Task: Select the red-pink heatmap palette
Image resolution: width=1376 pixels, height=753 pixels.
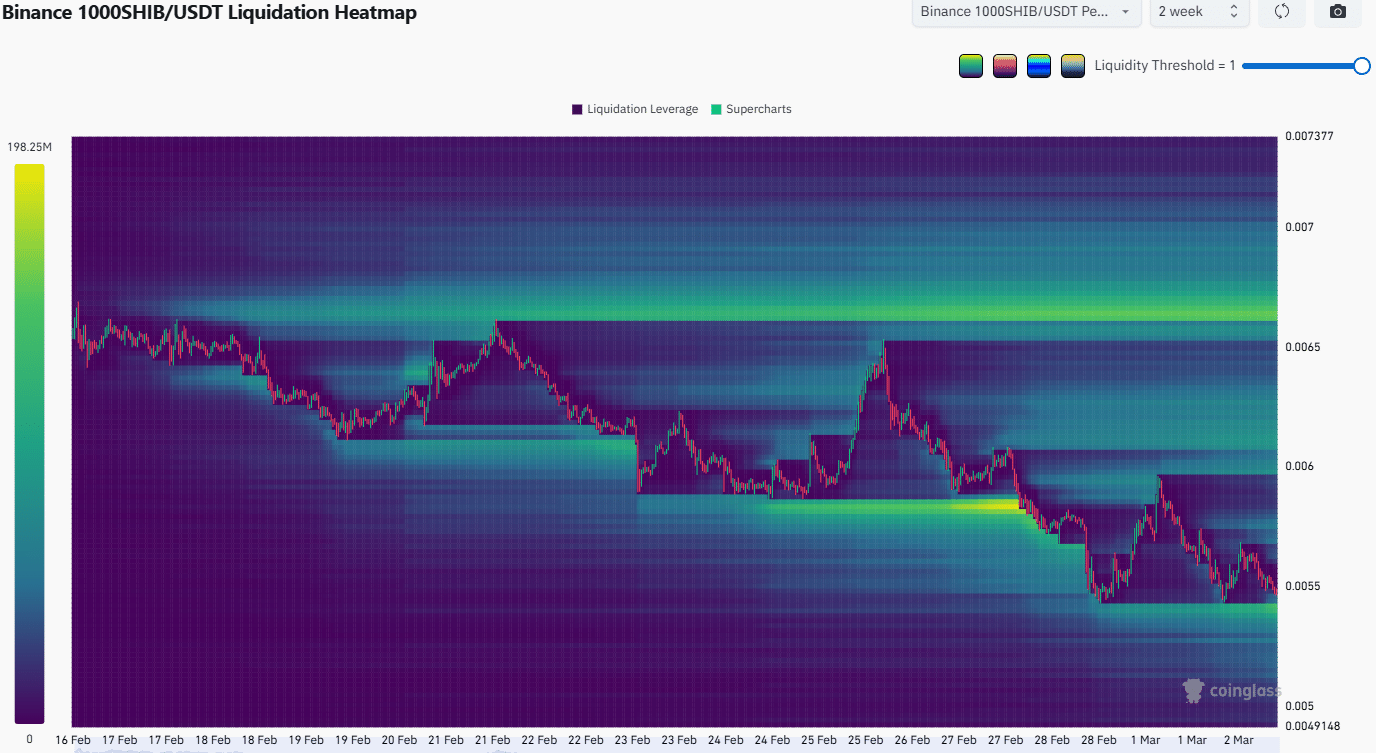Action: click(x=1004, y=65)
